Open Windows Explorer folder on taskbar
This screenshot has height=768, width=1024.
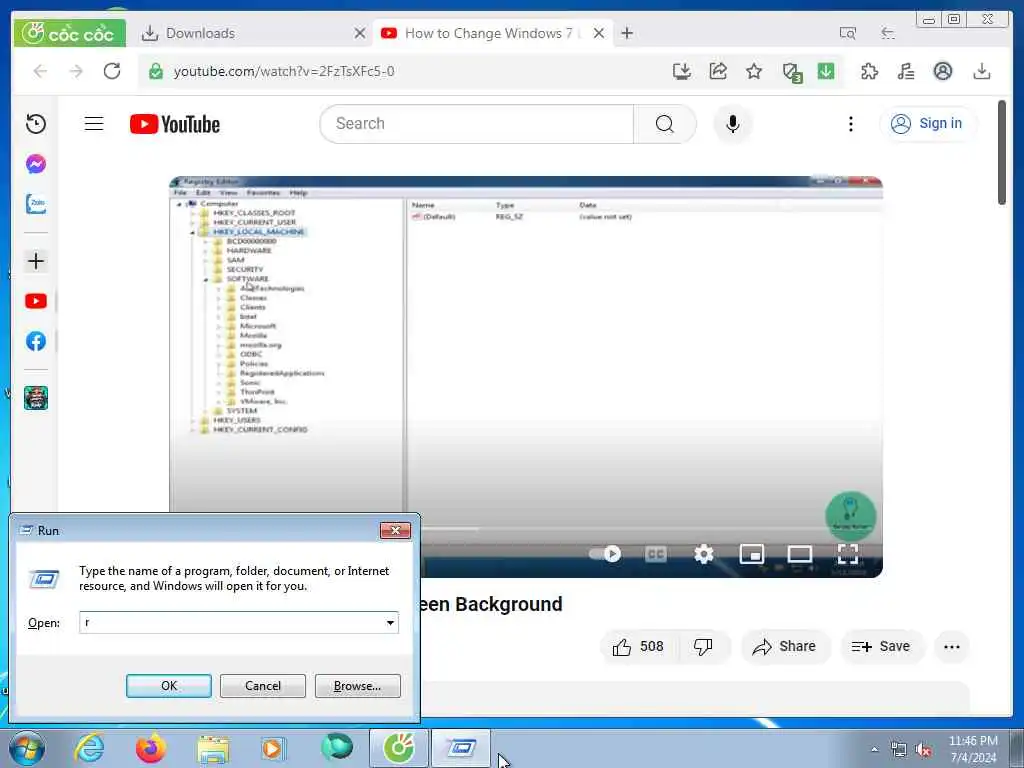click(213, 748)
